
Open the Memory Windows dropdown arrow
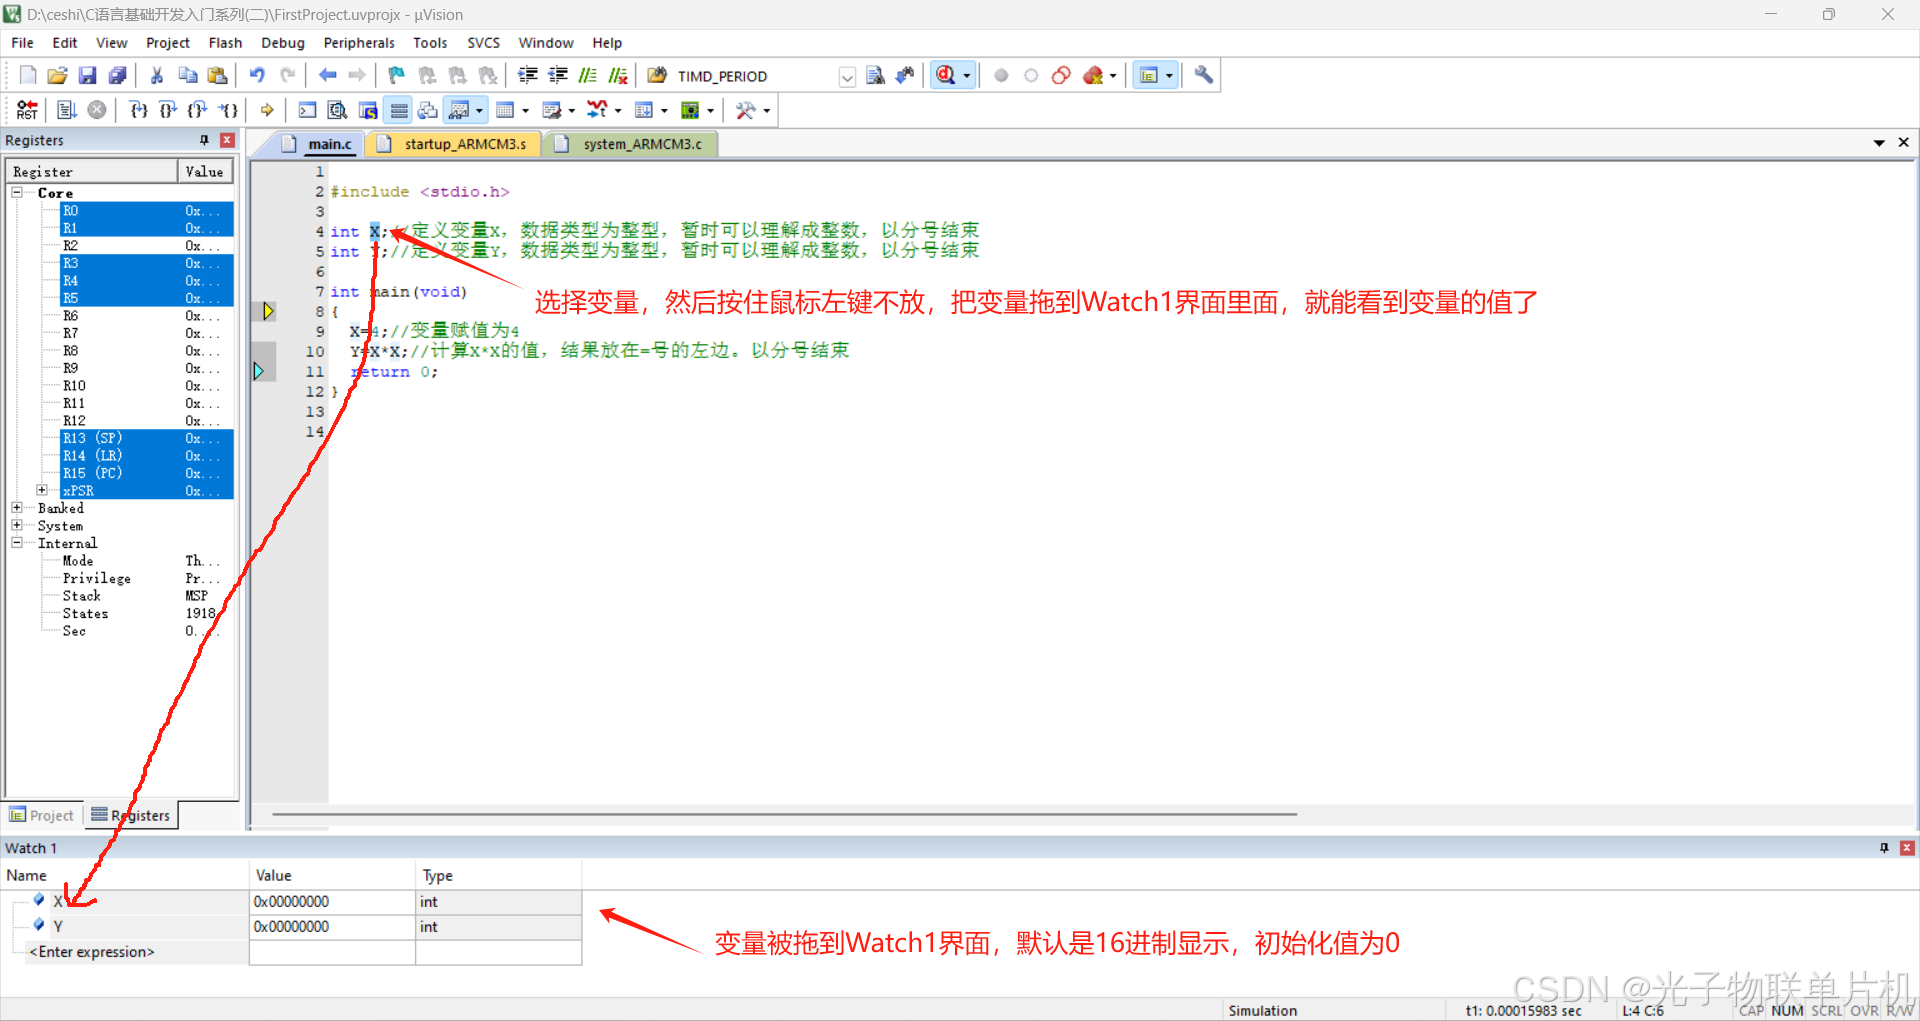pyautogui.click(x=526, y=111)
